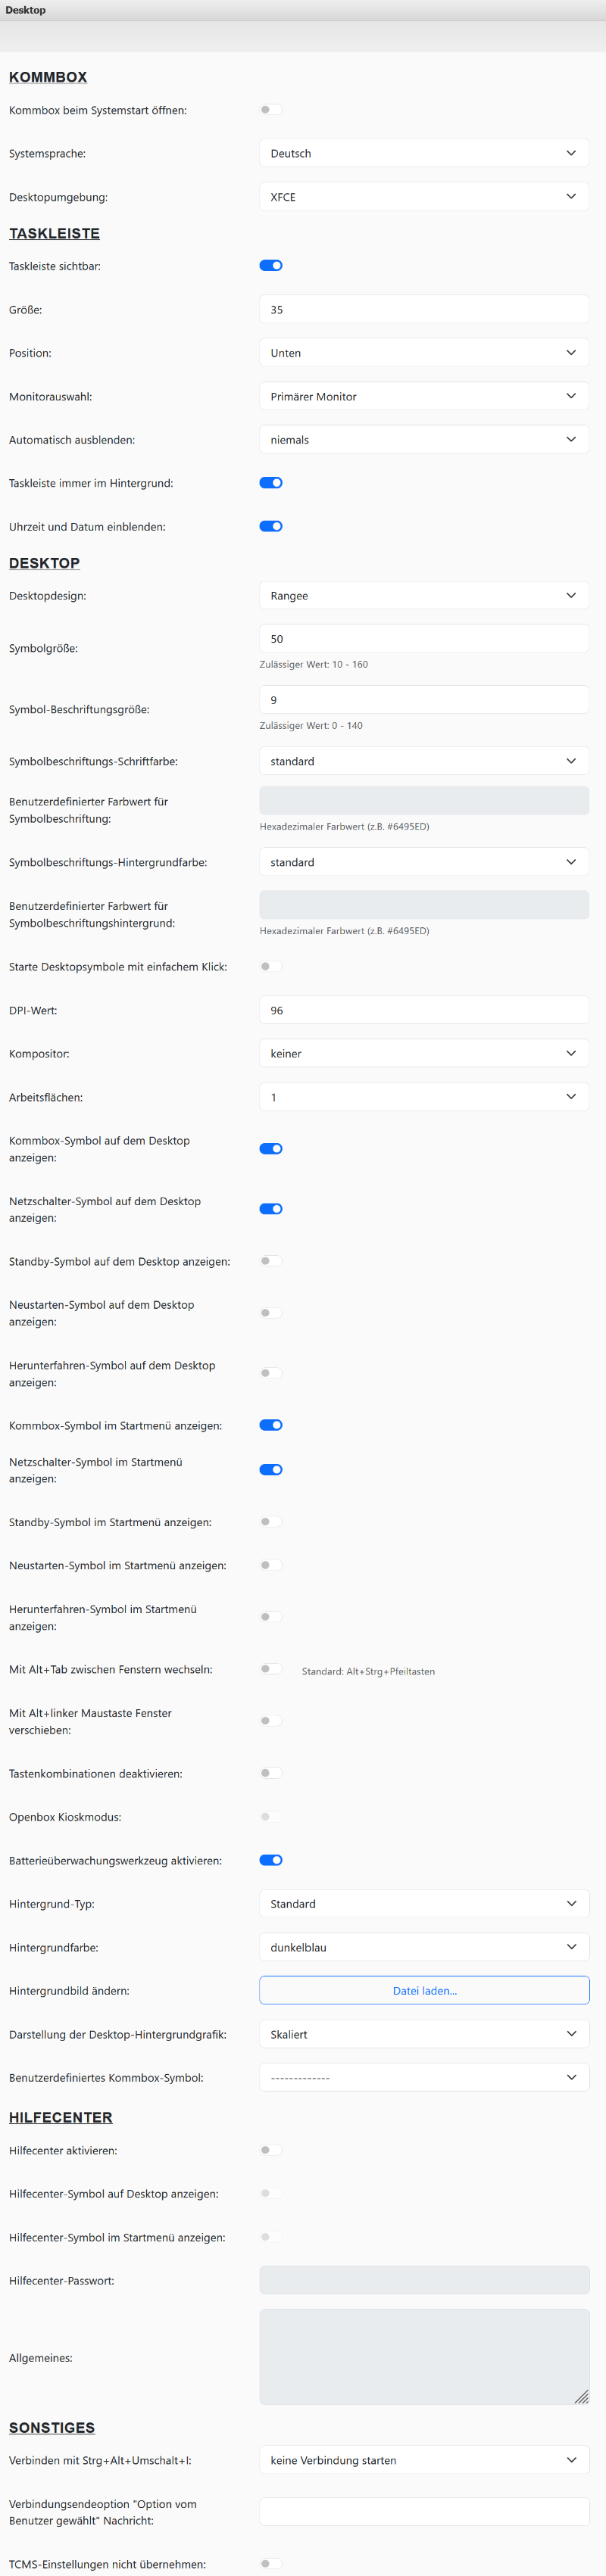Viewport: 606px width, 2576px height.
Task: Toggle Mit Alt+Tab zwischen Fenstern wechseln
Action: pyautogui.click(x=270, y=1669)
